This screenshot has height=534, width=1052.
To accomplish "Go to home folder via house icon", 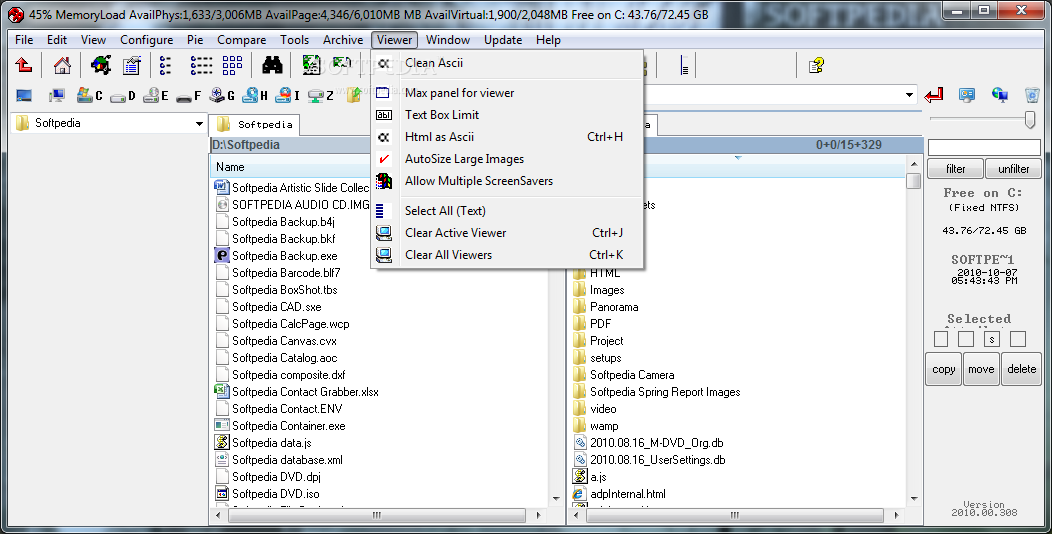I will (x=62, y=65).
